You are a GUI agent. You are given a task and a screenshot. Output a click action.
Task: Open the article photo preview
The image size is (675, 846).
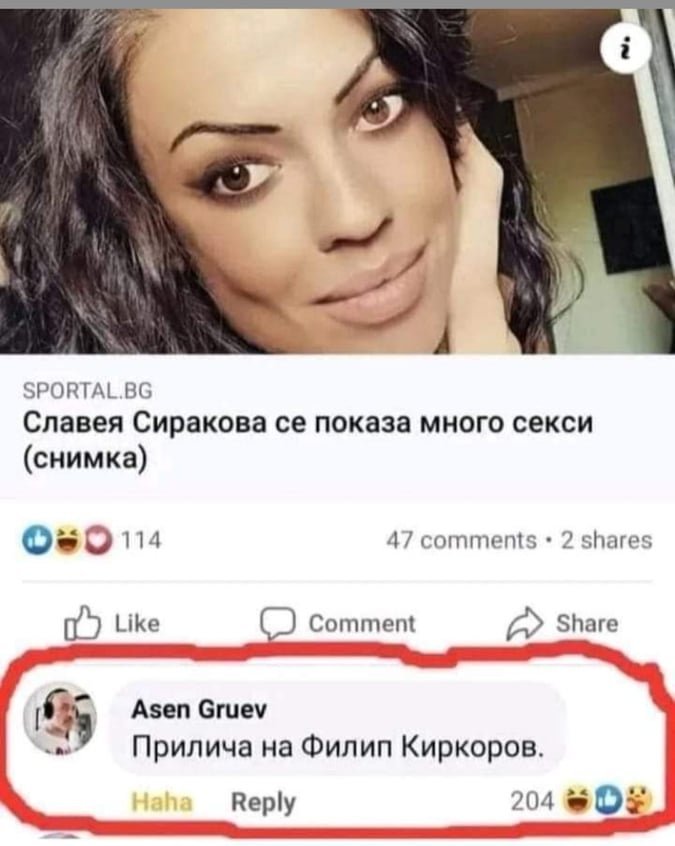click(337, 181)
